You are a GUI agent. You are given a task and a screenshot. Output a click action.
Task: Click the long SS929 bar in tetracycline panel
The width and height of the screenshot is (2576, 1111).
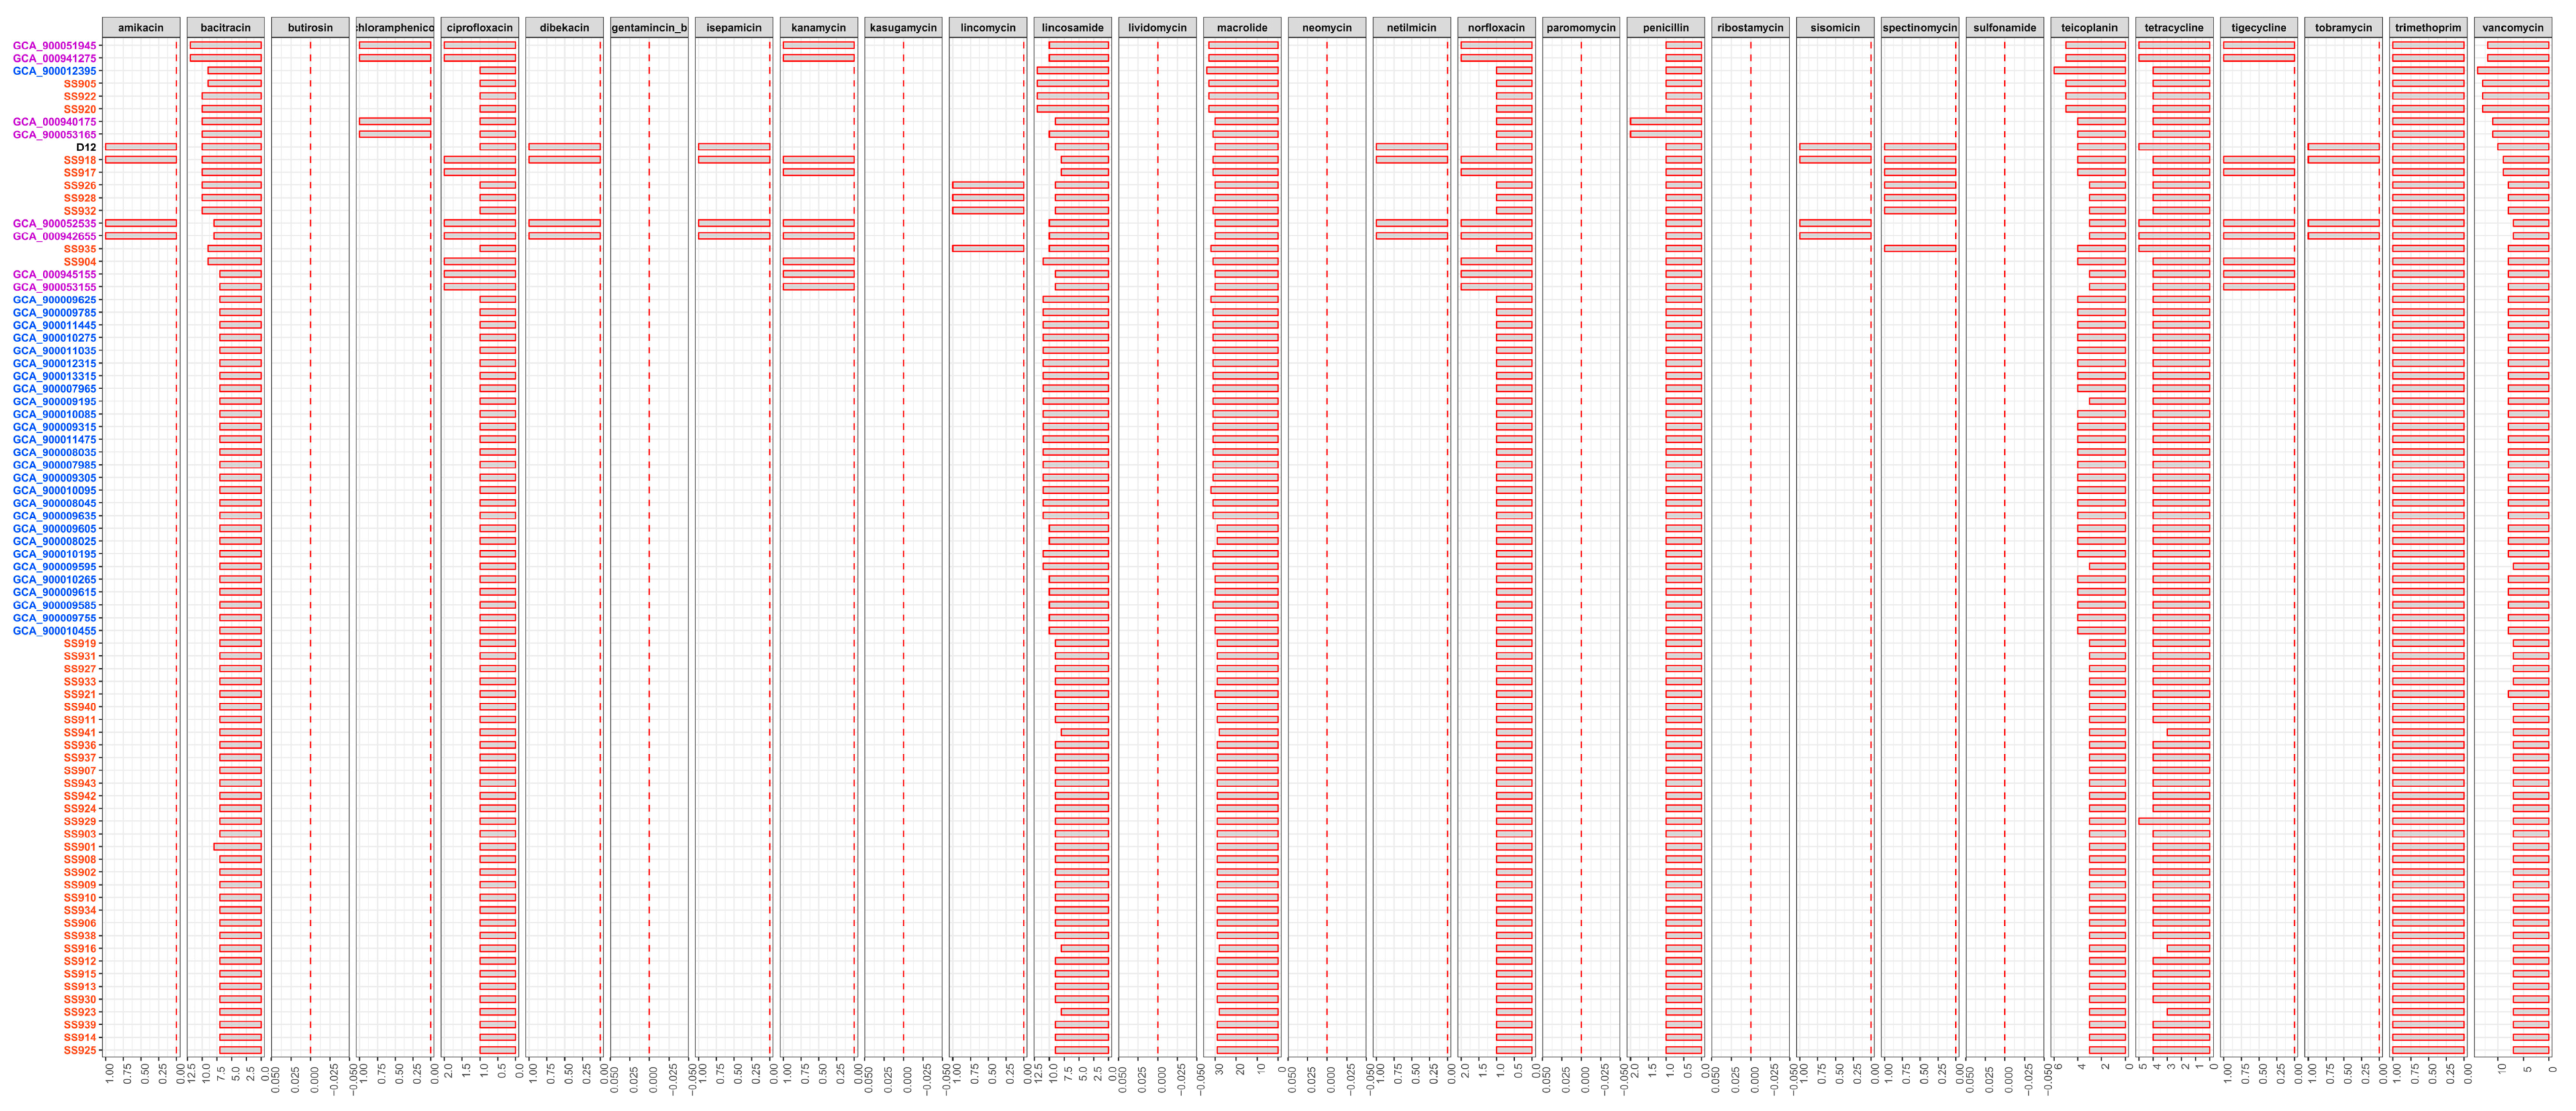coord(2174,821)
